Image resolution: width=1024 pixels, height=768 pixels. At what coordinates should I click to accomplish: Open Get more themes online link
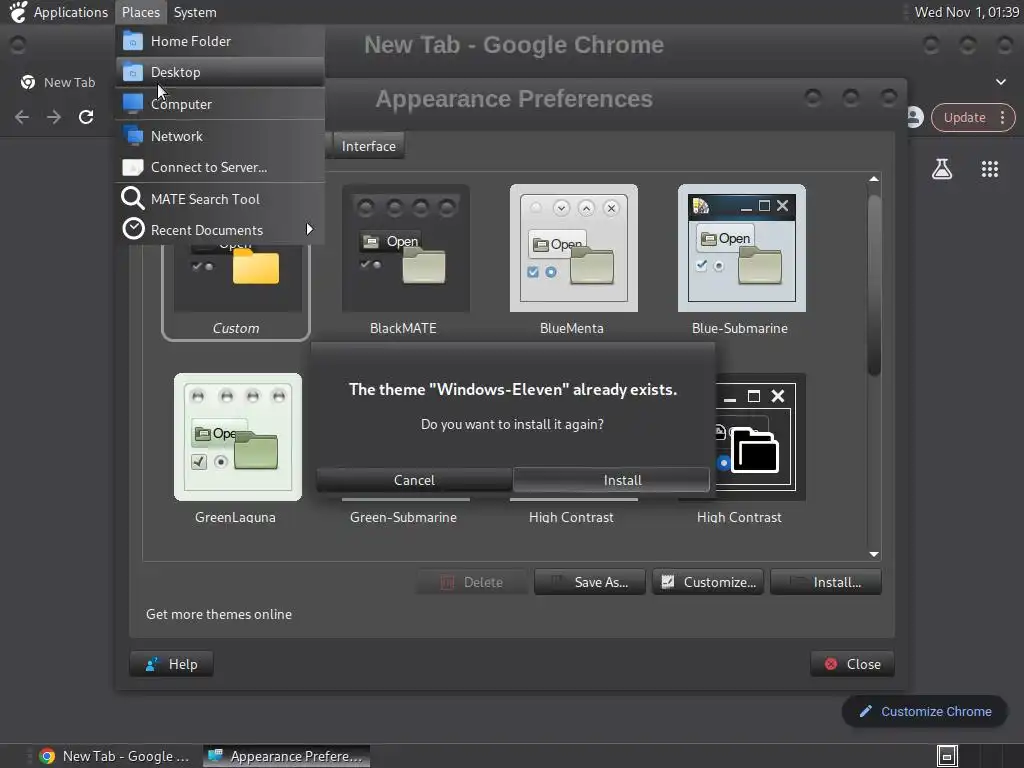[219, 614]
